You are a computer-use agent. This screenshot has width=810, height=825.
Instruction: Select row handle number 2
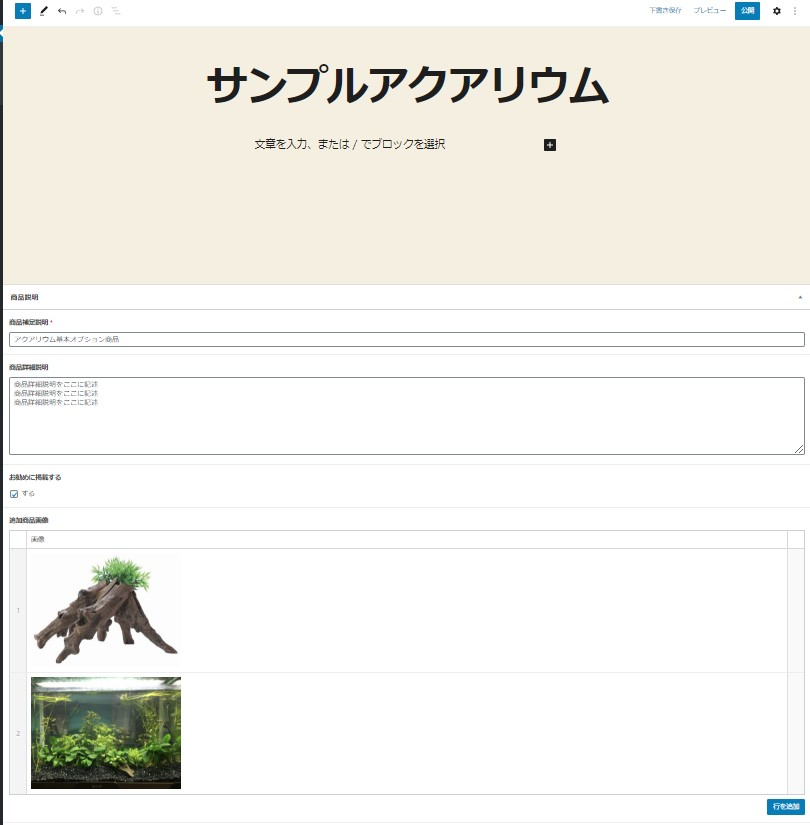pyautogui.click(x=18, y=733)
